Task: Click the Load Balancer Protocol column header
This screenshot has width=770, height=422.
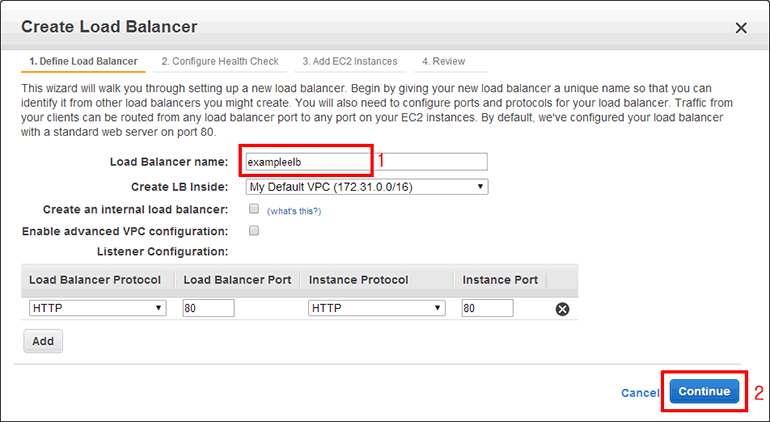Action: pyautogui.click(x=98, y=280)
